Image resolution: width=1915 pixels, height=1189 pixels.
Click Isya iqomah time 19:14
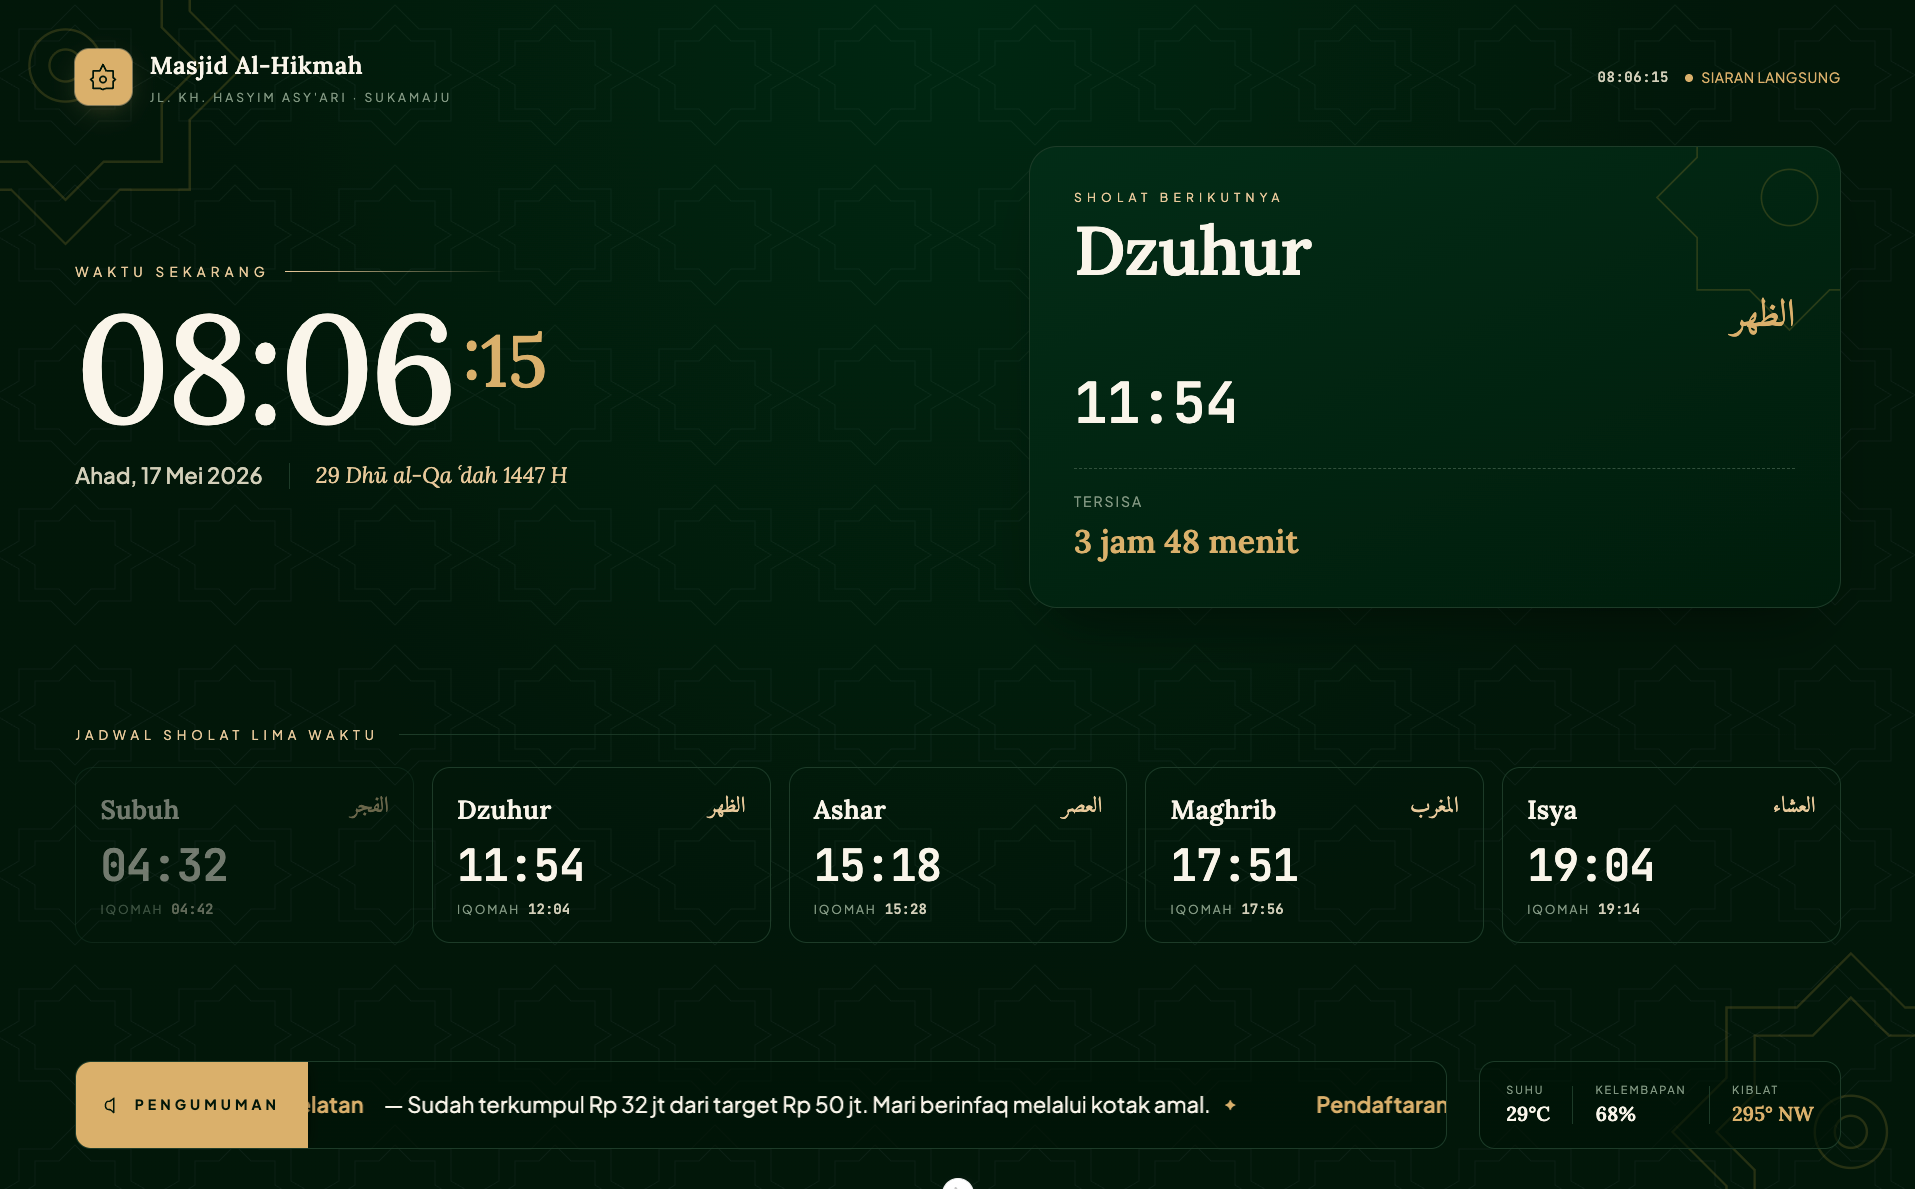click(1619, 909)
